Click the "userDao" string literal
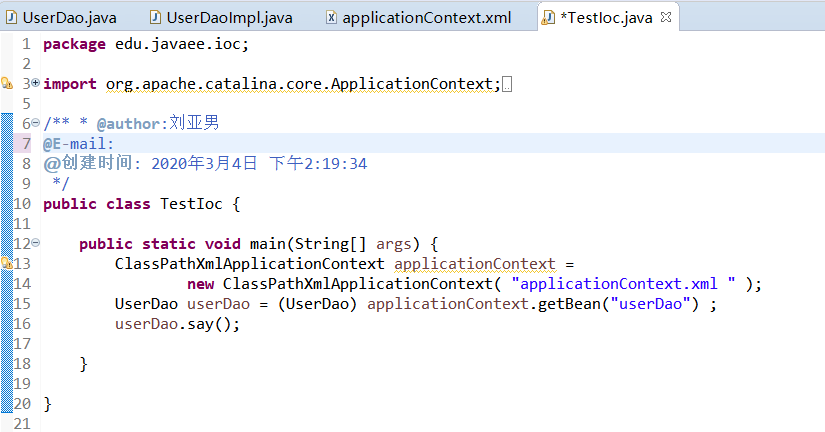 (x=650, y=304)
